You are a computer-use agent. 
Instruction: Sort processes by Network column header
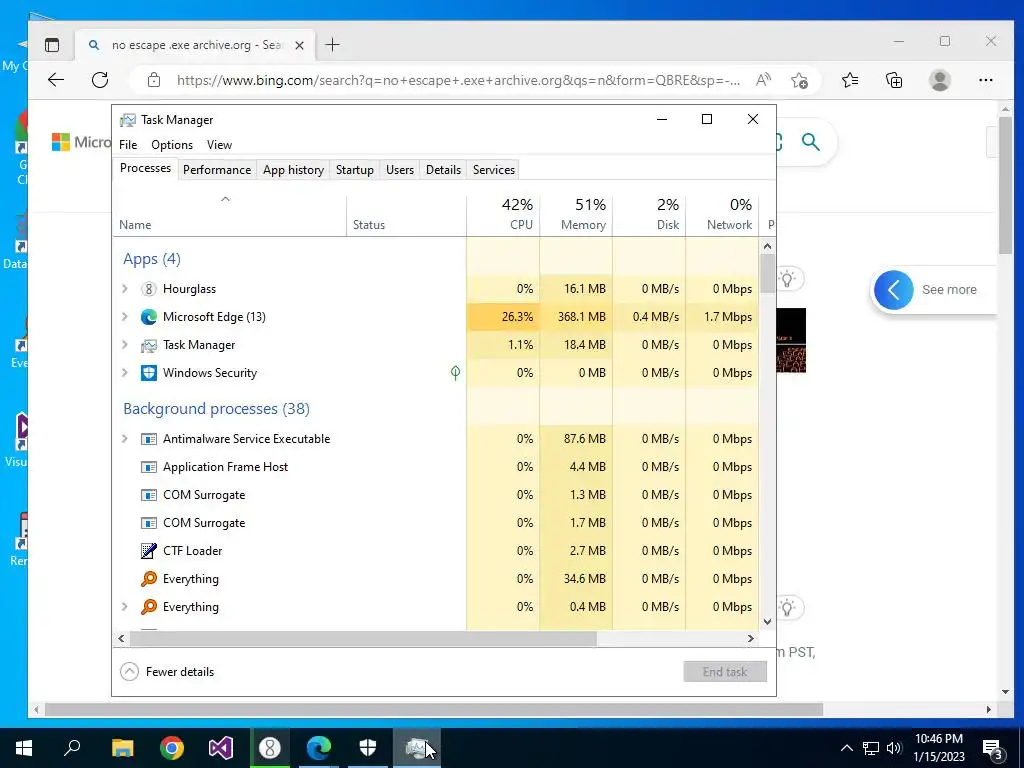point(723,215)
